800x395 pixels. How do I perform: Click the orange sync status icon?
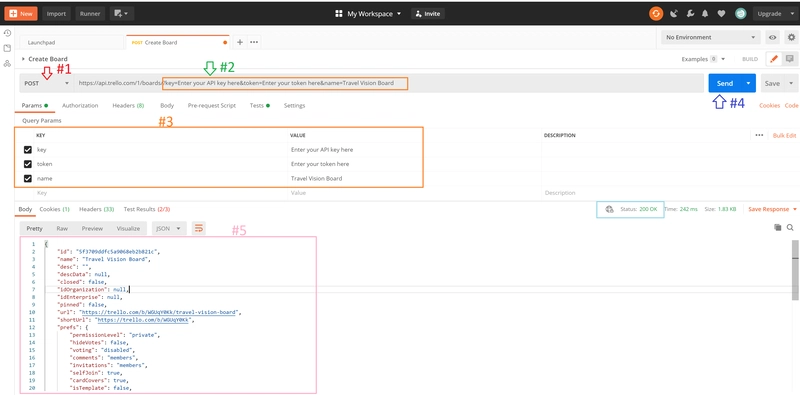656,14
